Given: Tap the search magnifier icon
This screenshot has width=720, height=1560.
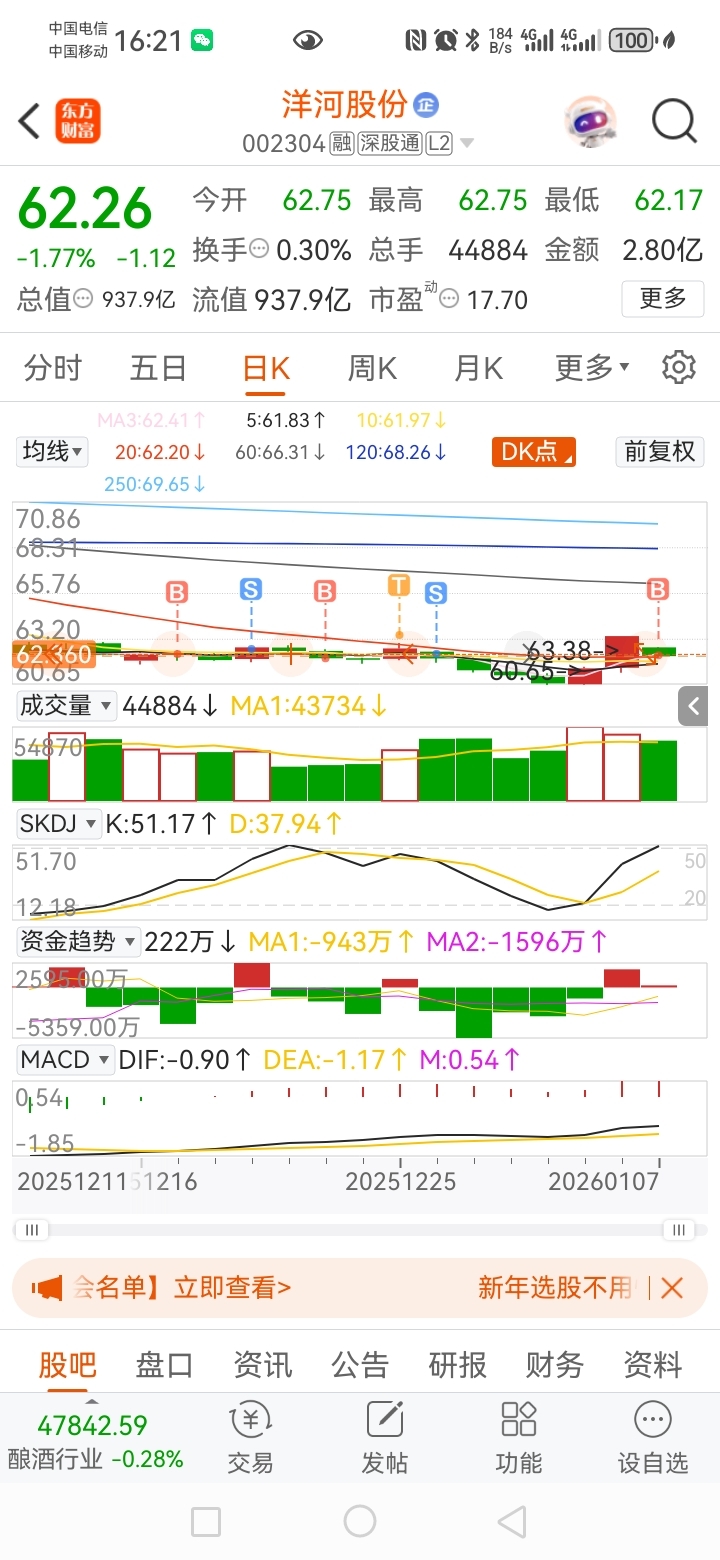Looking at the screenshot, I should (674, 121).
